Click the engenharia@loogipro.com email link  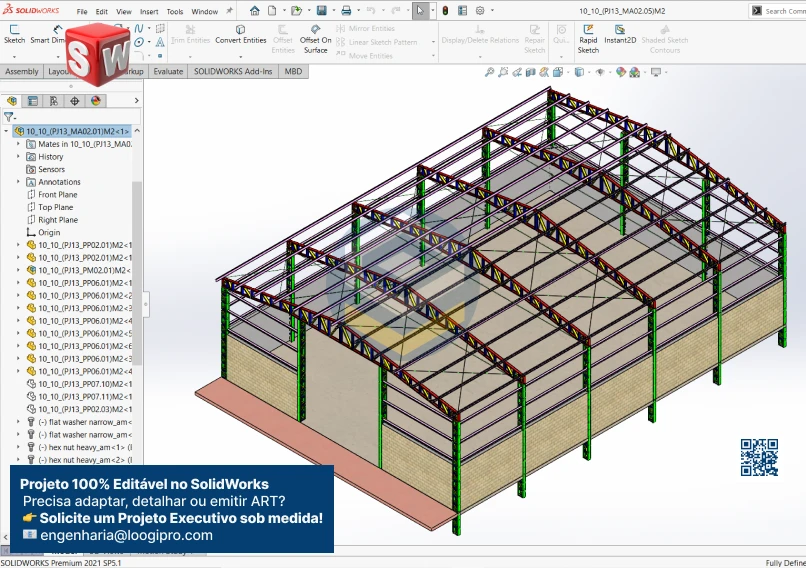(x=126, y=535)
